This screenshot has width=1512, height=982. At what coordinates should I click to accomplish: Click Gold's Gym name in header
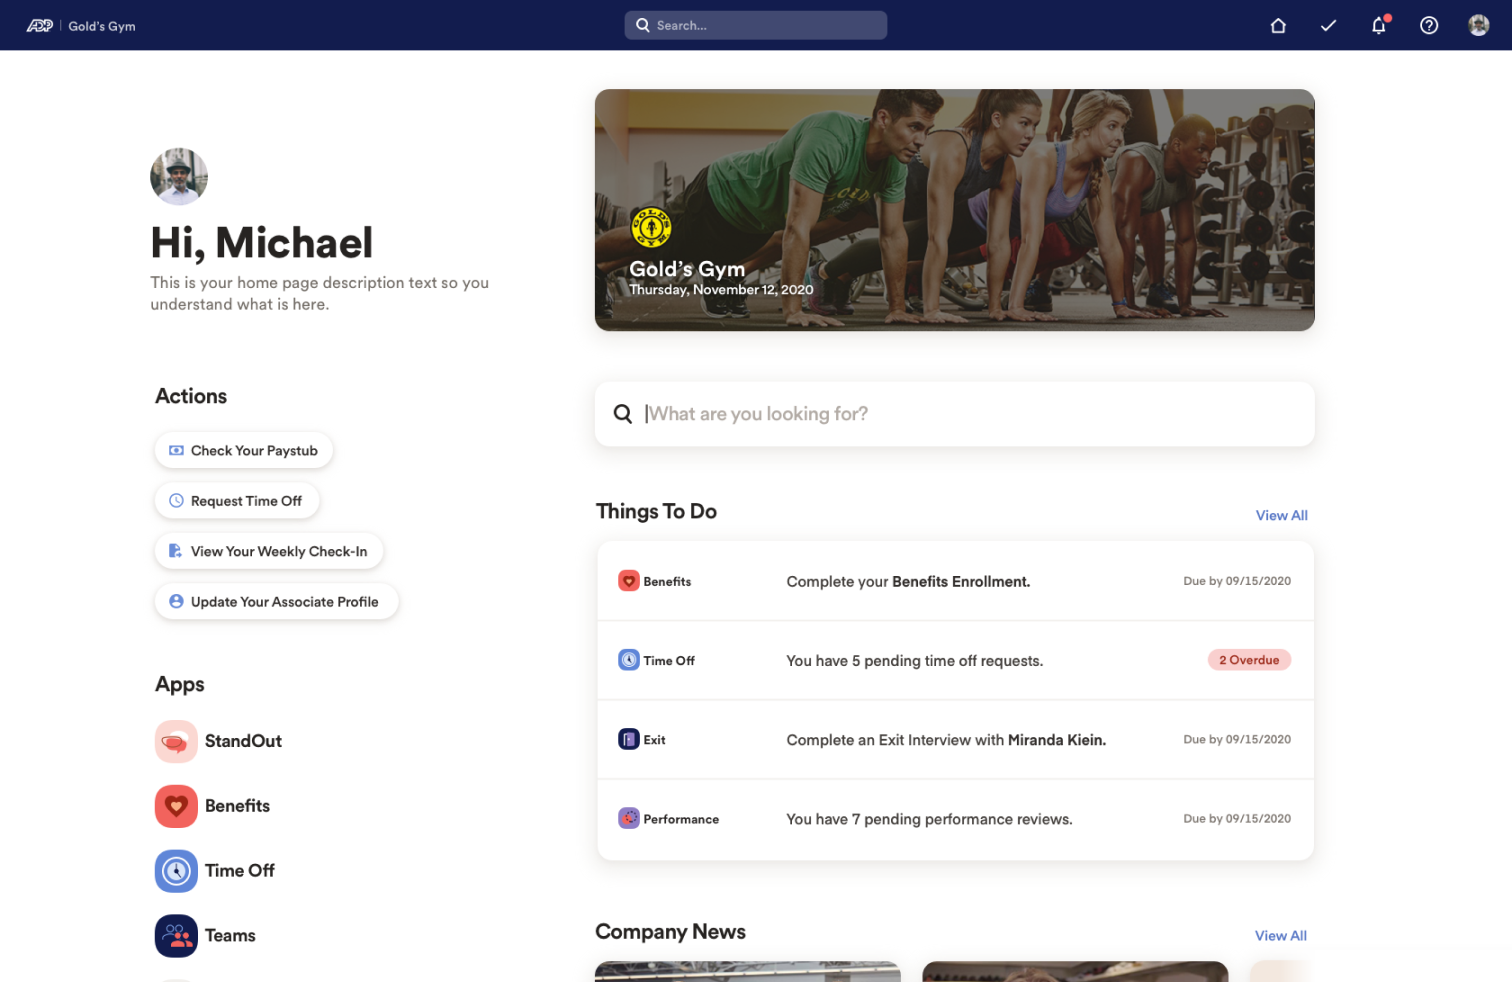point(102,26)
